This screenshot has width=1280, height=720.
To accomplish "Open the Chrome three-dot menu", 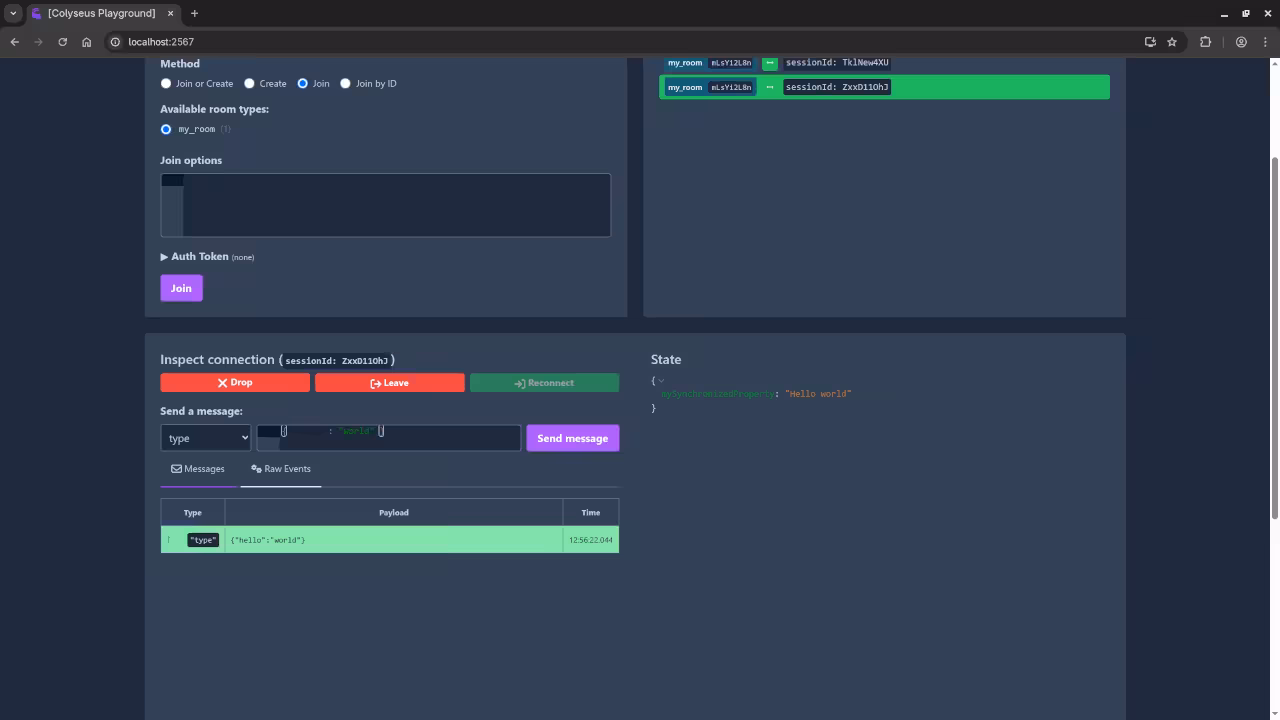I will point(1263,42).
